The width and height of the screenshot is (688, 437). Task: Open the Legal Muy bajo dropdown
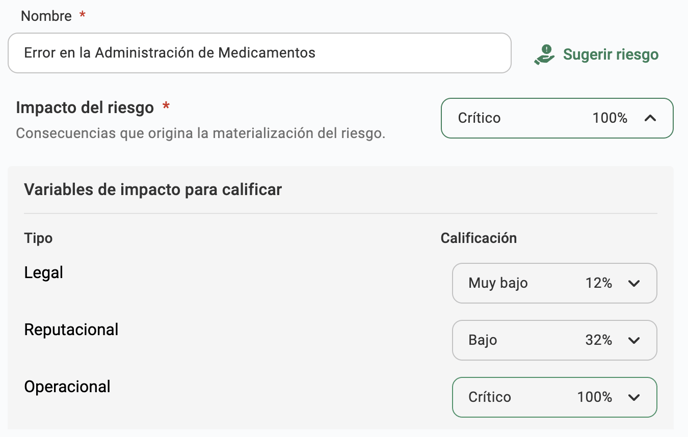(x=555, y=283)
